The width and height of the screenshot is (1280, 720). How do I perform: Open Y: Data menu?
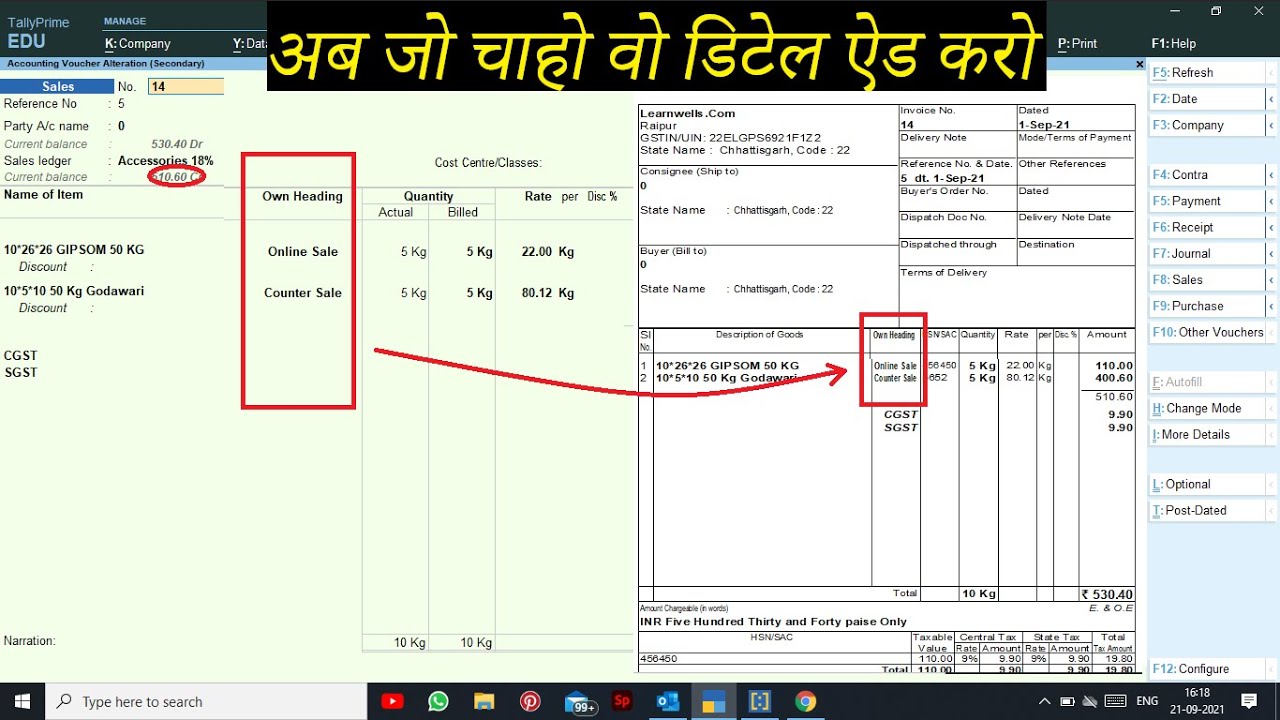click(250, 44)
